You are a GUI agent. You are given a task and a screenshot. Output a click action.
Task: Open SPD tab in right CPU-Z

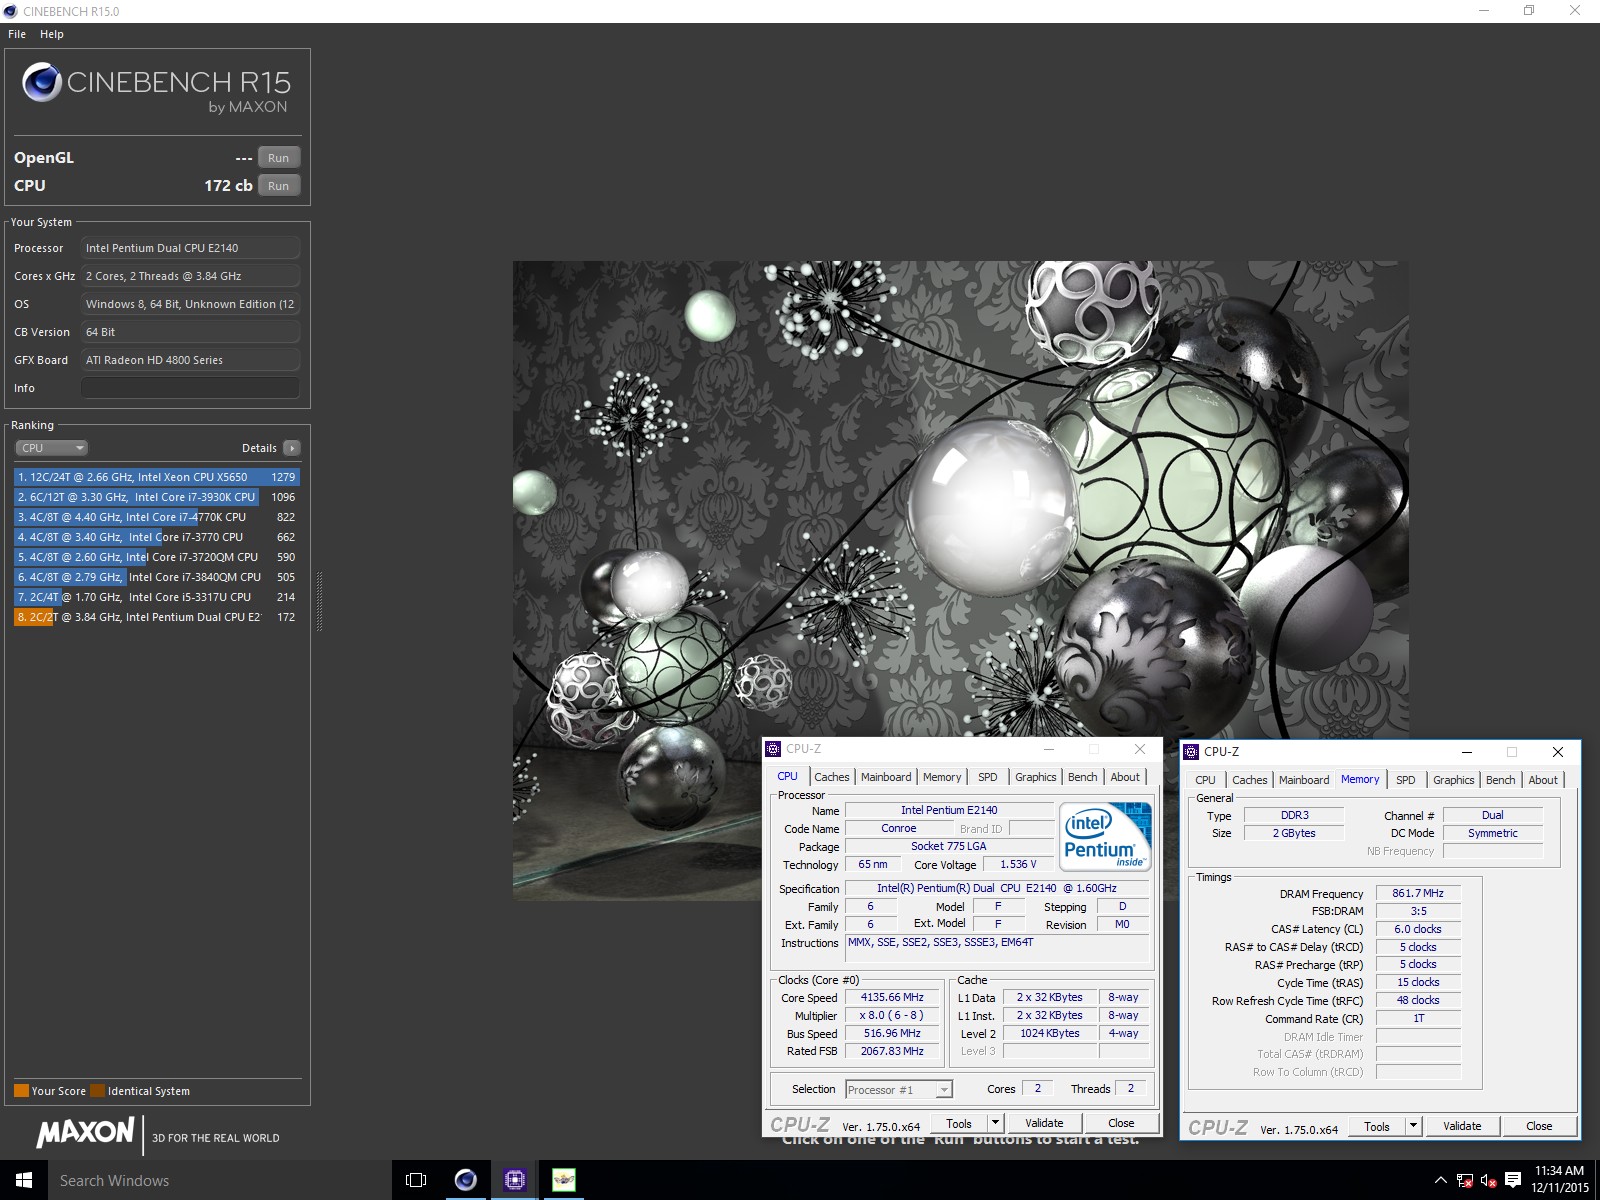coord(1406,780)
